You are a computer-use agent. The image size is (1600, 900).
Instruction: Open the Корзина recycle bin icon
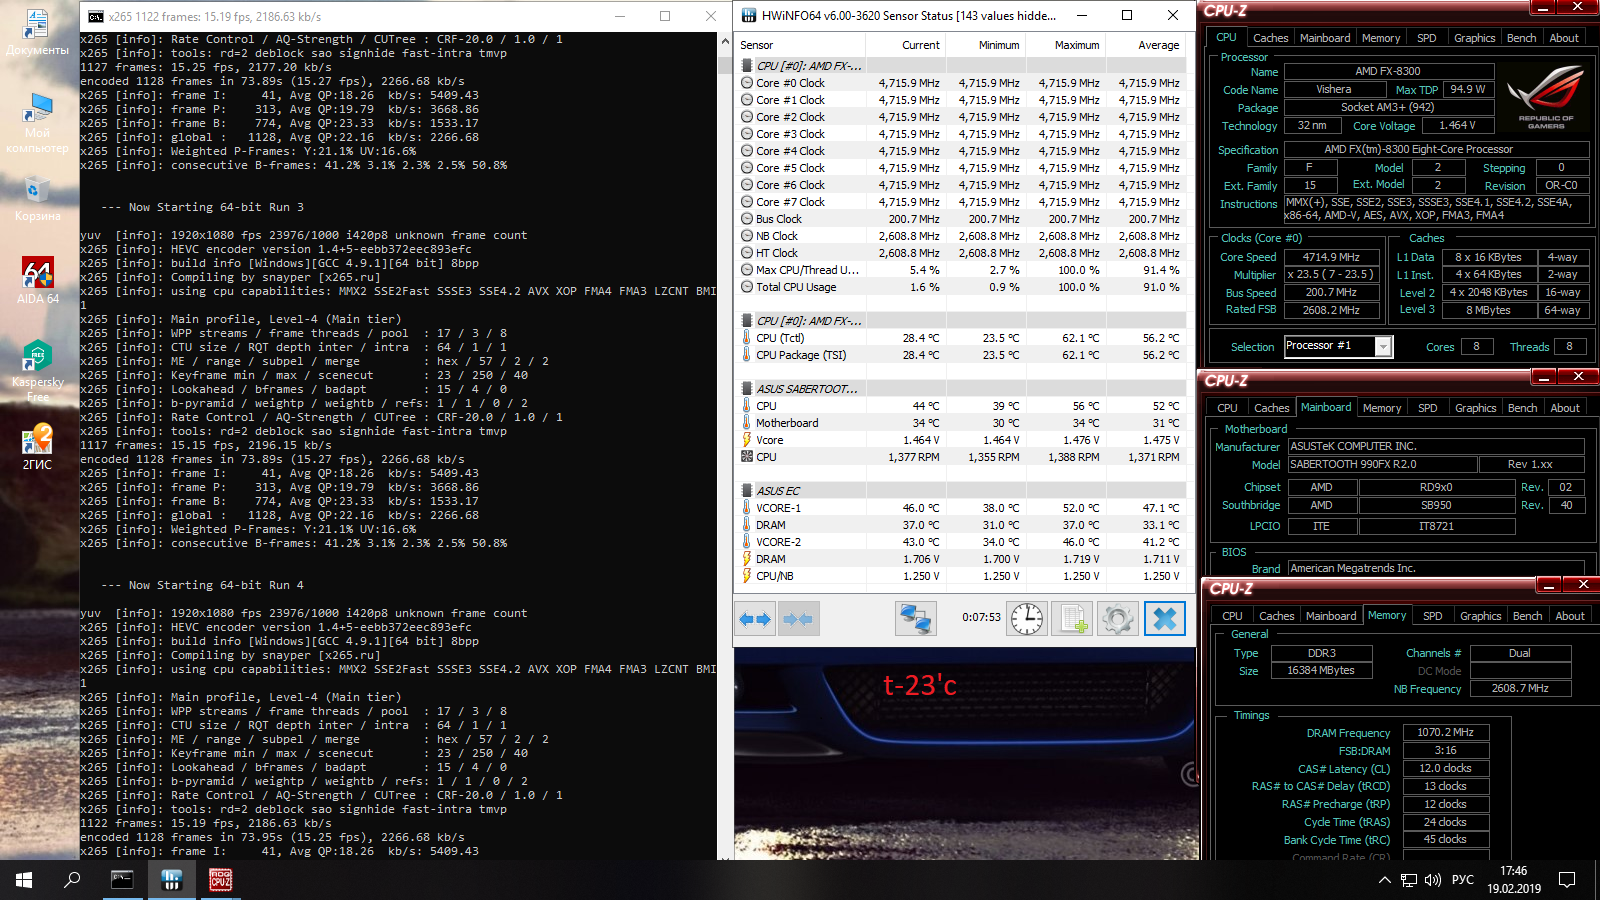[37, 199]
